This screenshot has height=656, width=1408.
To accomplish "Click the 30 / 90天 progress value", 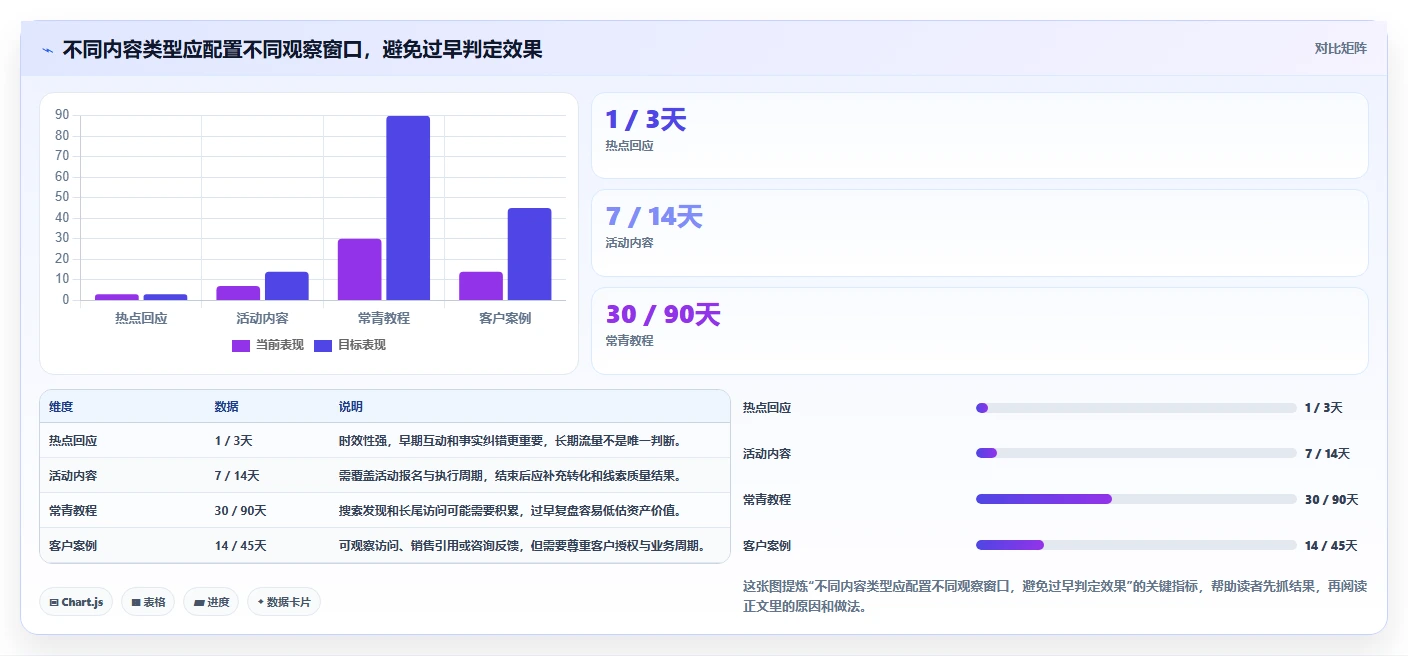I will click(x=1332, y=500).
